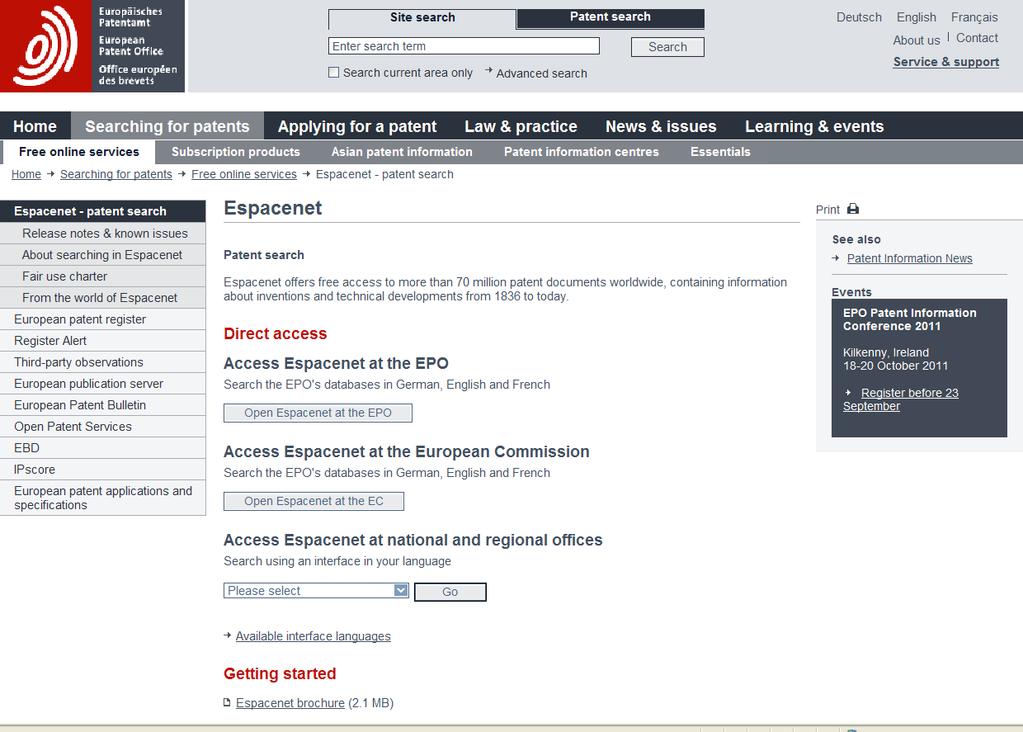Open the Available interface languages link

313,636
